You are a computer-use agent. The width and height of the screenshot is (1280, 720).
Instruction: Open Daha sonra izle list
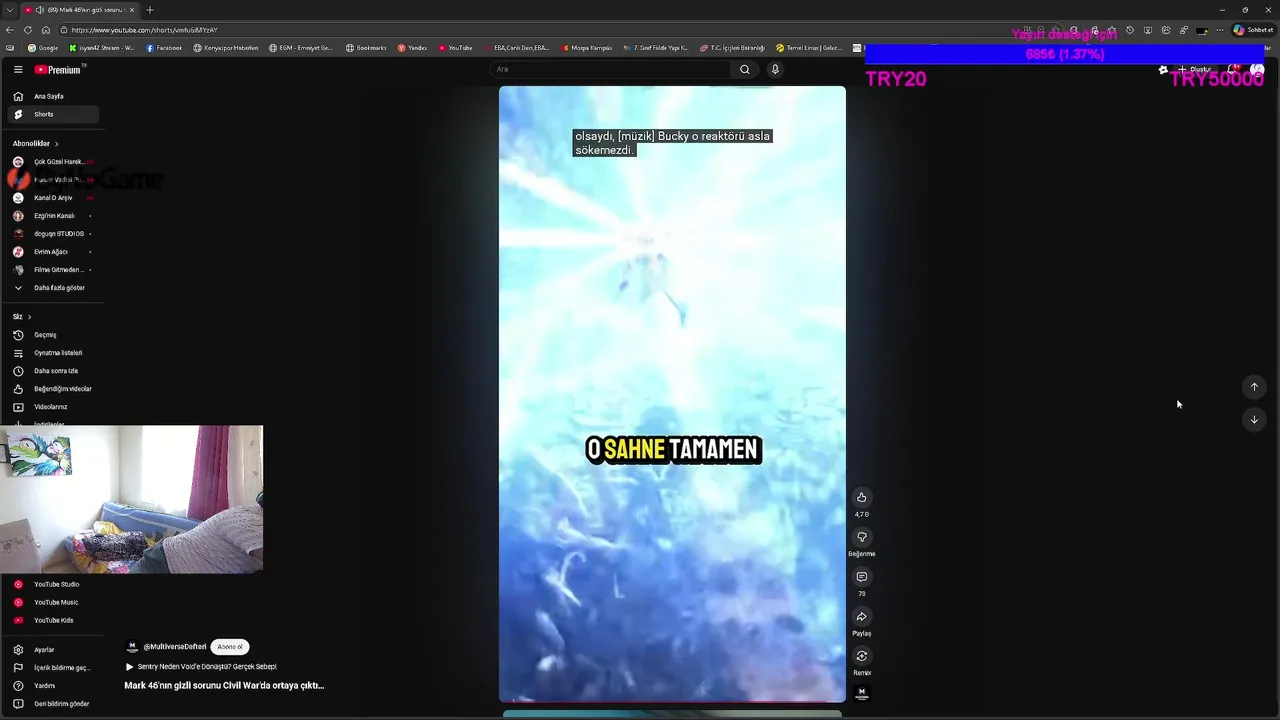pos(52,370)
